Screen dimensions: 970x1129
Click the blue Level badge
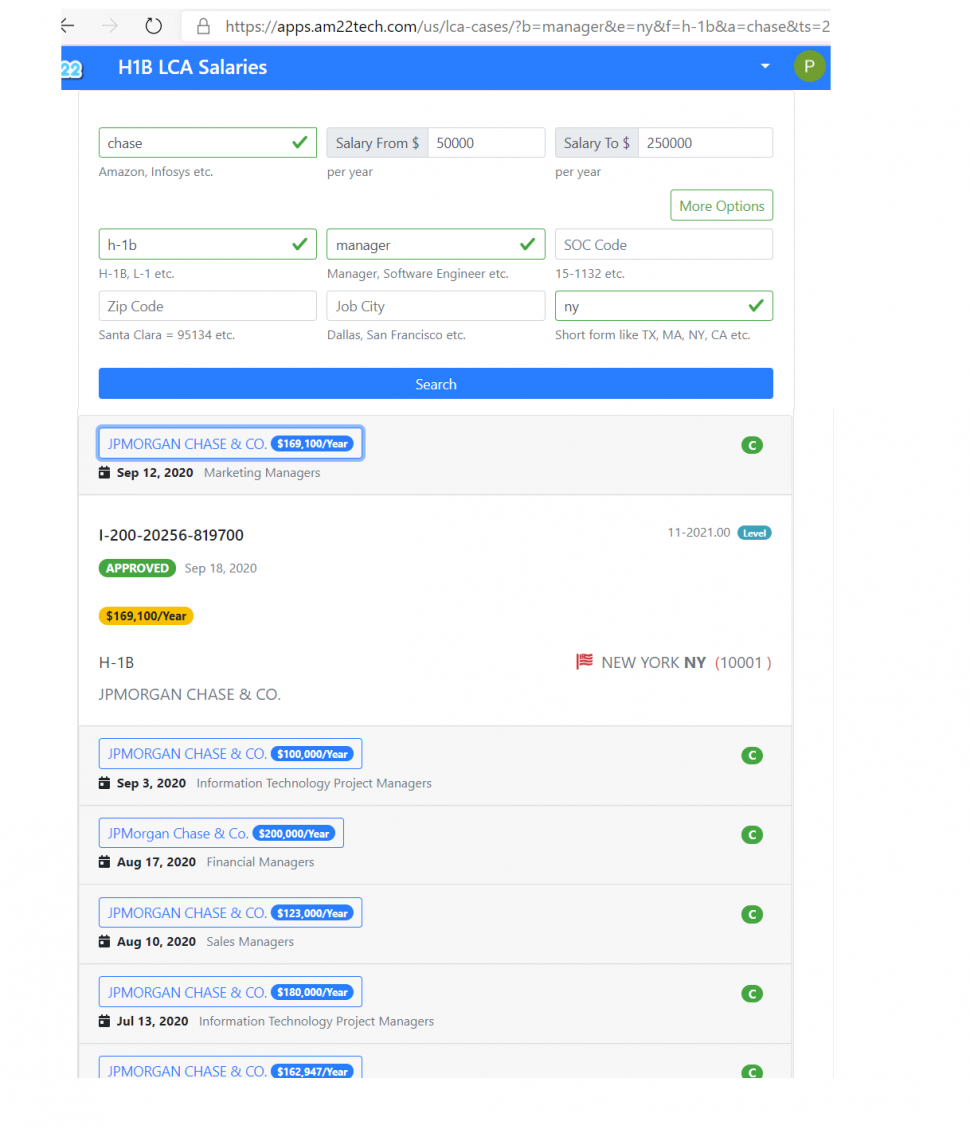[x=754, y=533]
